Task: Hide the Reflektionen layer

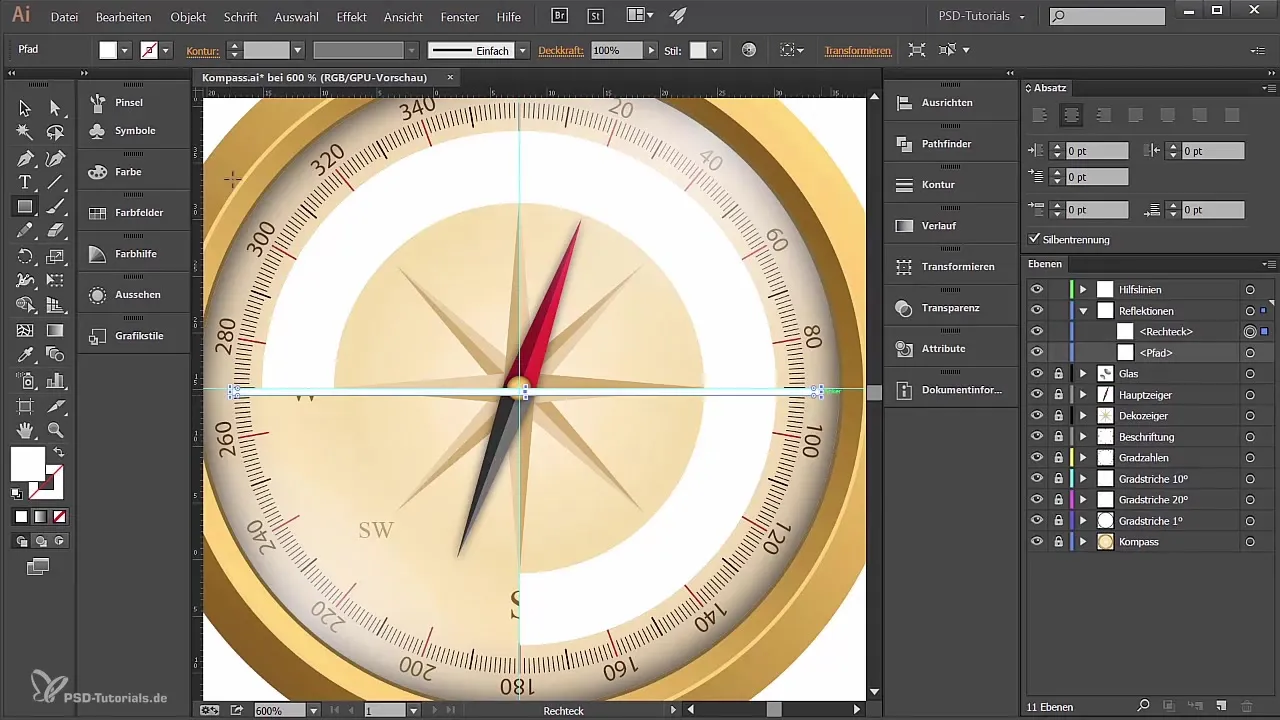Action: click(x=1036, y=311)
